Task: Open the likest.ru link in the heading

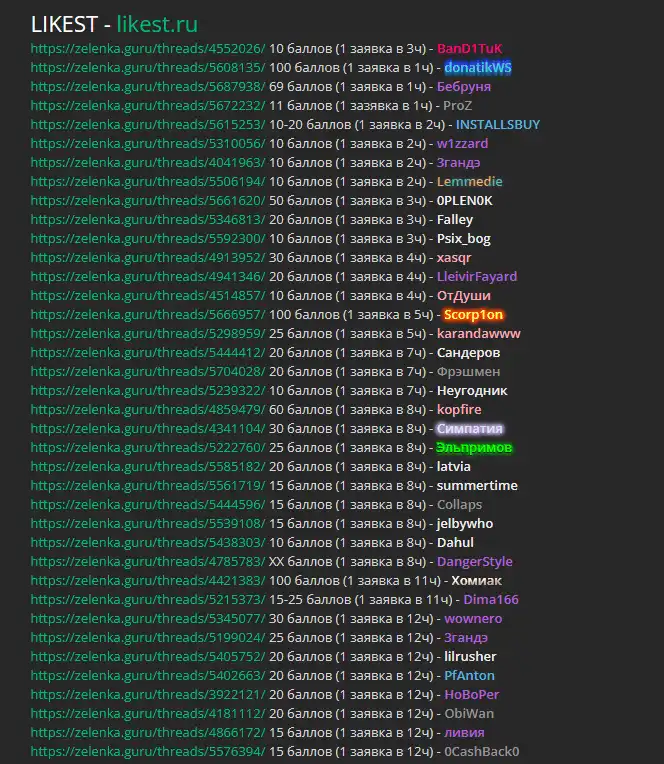Action: [x=157, y=24]
